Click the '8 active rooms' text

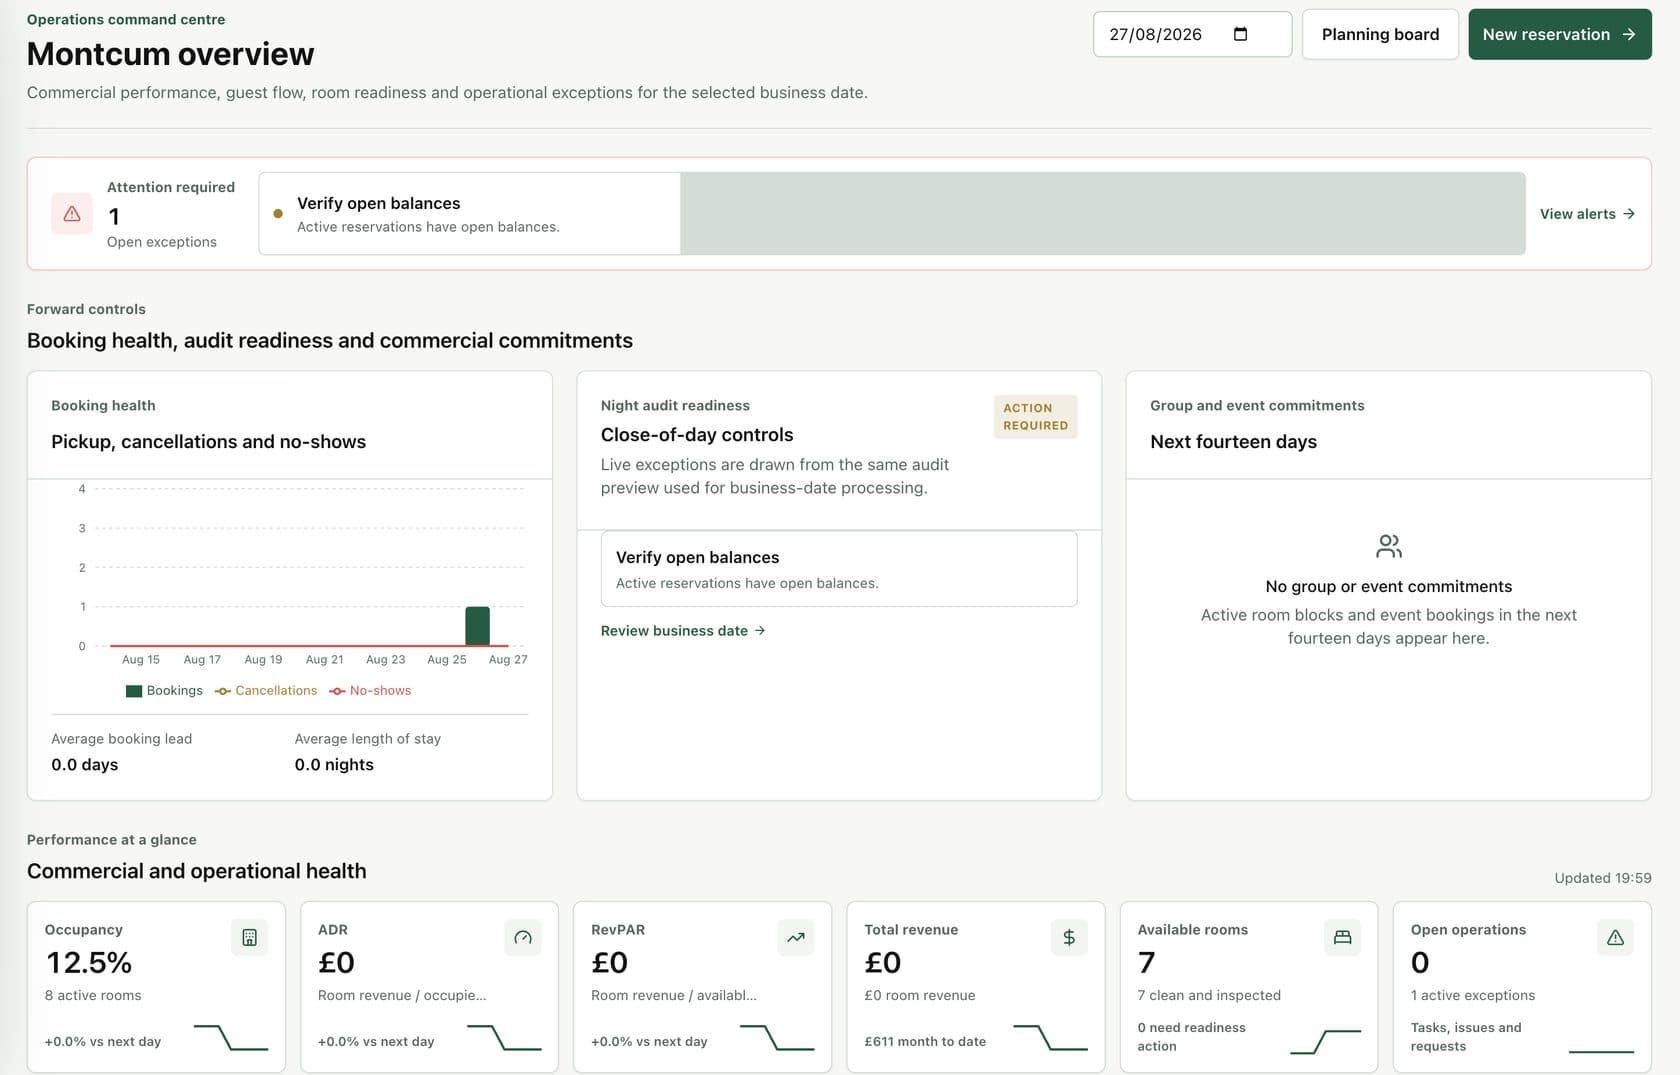point(93,995)
